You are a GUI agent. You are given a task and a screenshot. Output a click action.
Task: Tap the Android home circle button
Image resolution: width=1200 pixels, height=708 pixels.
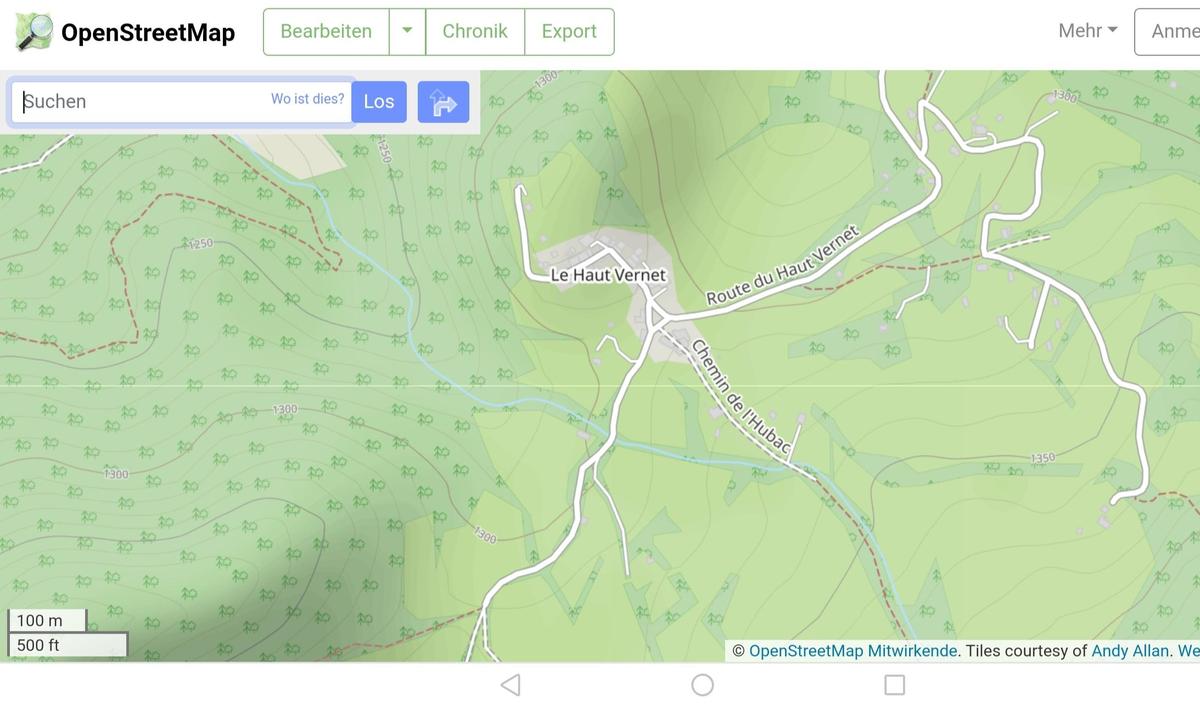(x=703, y=685)
